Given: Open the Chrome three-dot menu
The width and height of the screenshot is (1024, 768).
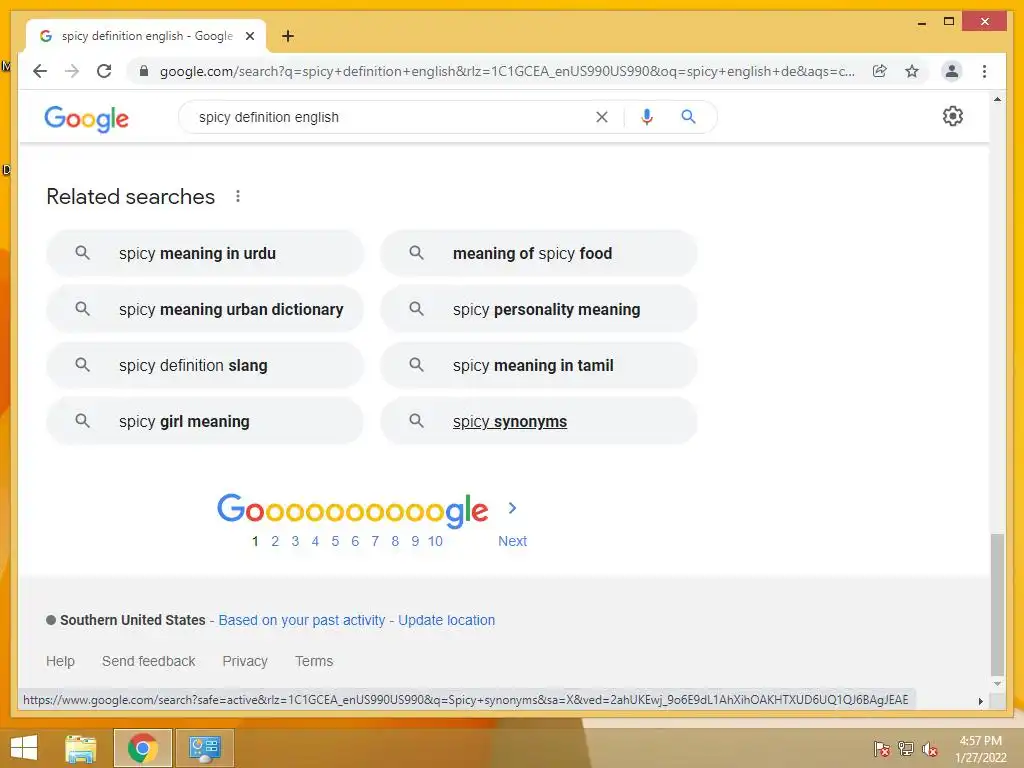Looking at the screenshot, I should pyautogui.click(x=984, y=71).
